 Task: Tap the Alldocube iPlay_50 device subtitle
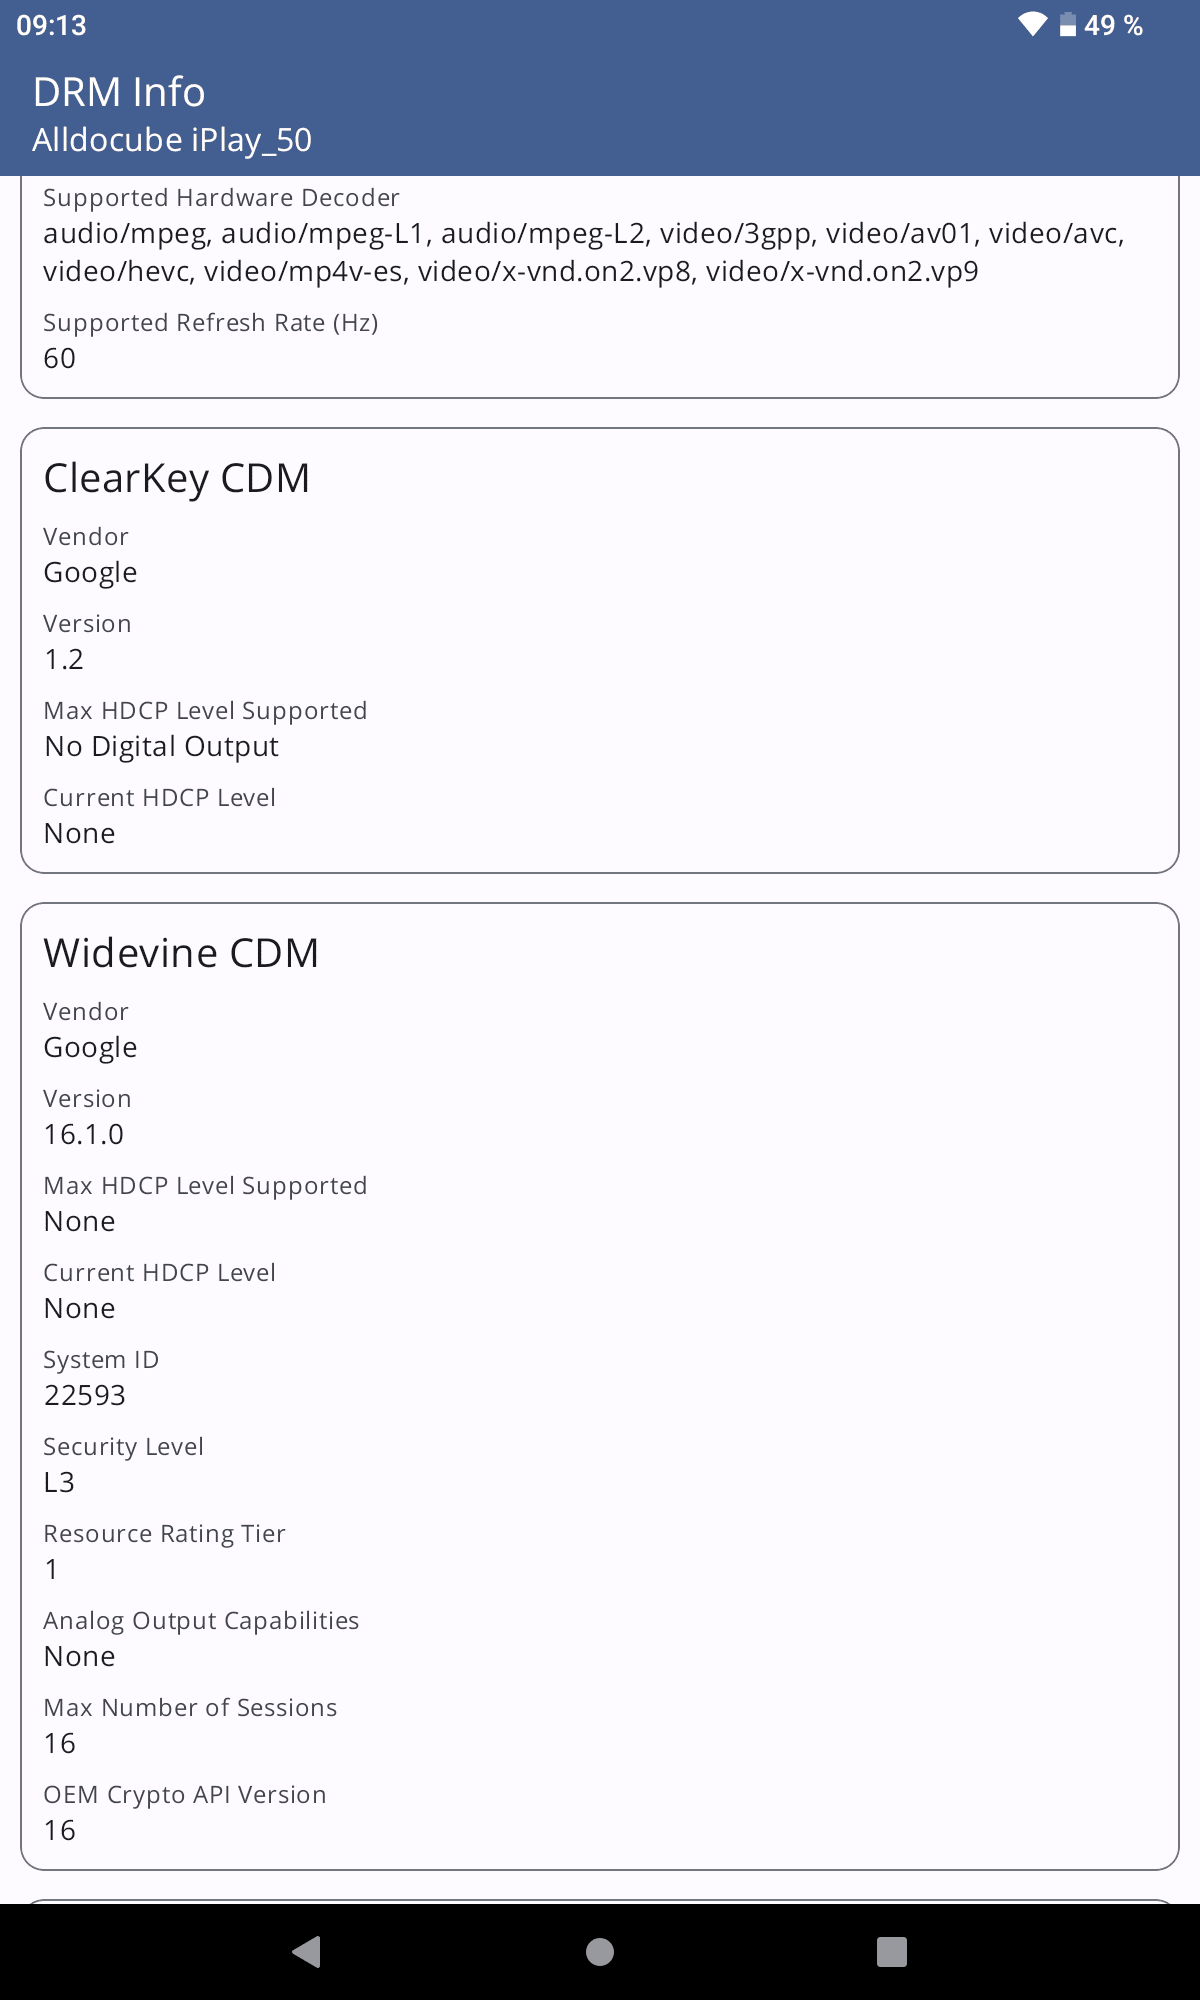172,140
